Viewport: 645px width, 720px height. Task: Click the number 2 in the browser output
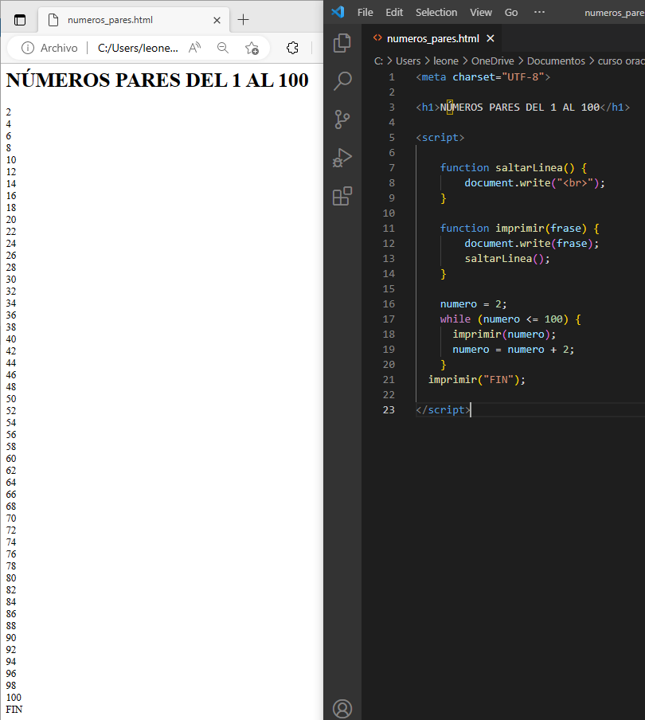click(8, 112)
